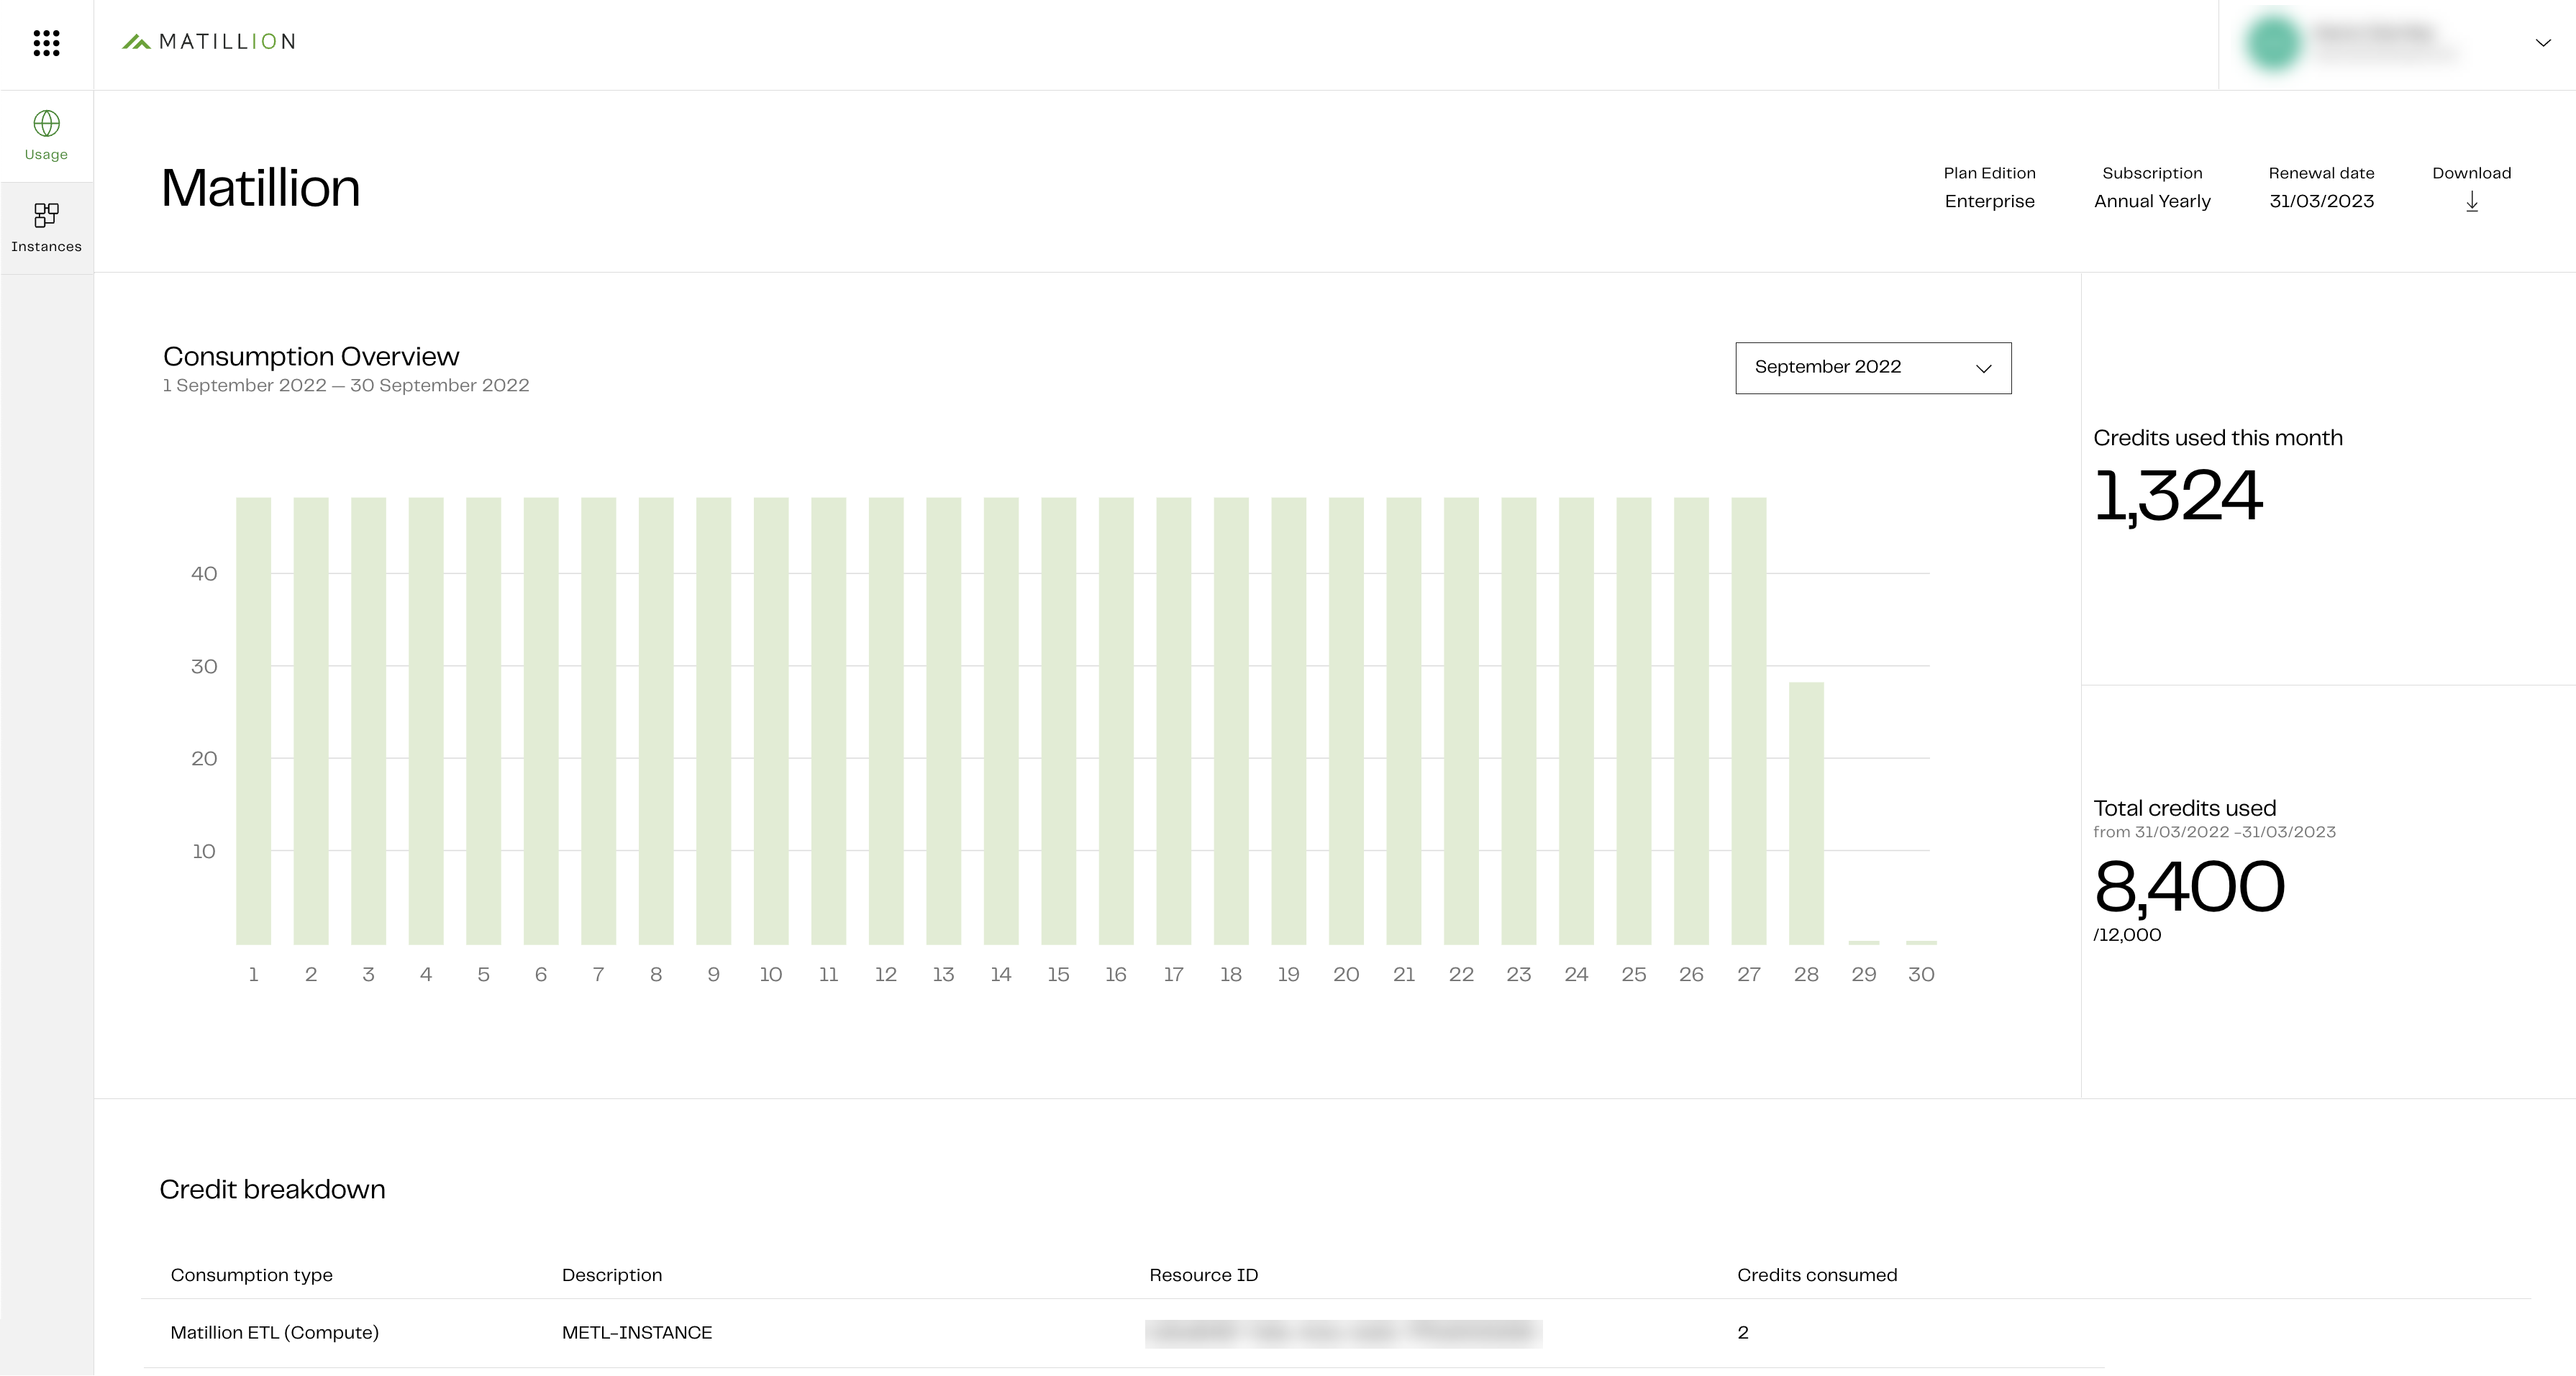Image resolution: width=2576 pixels, height=1376 pixels.
Task: Open the nine-dot app launcher grid
Action: tap(46, 42)
